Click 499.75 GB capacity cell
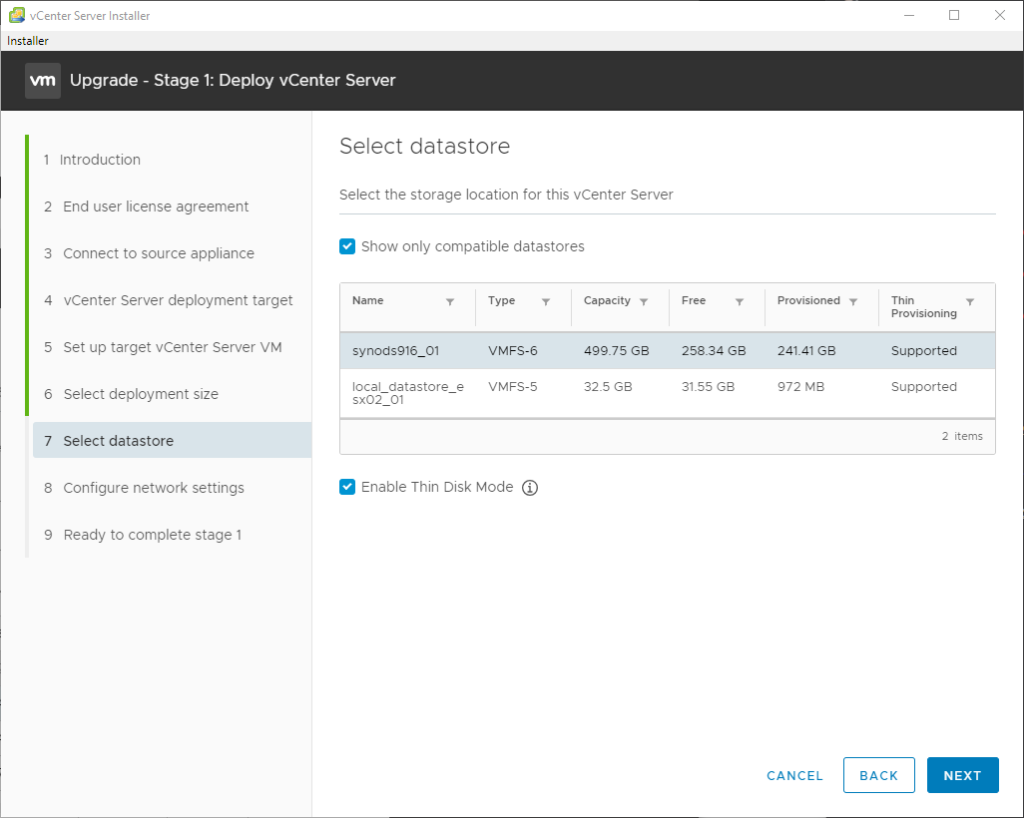Image resolution: width=1024 pixels, height=818 pixels. 616,351
